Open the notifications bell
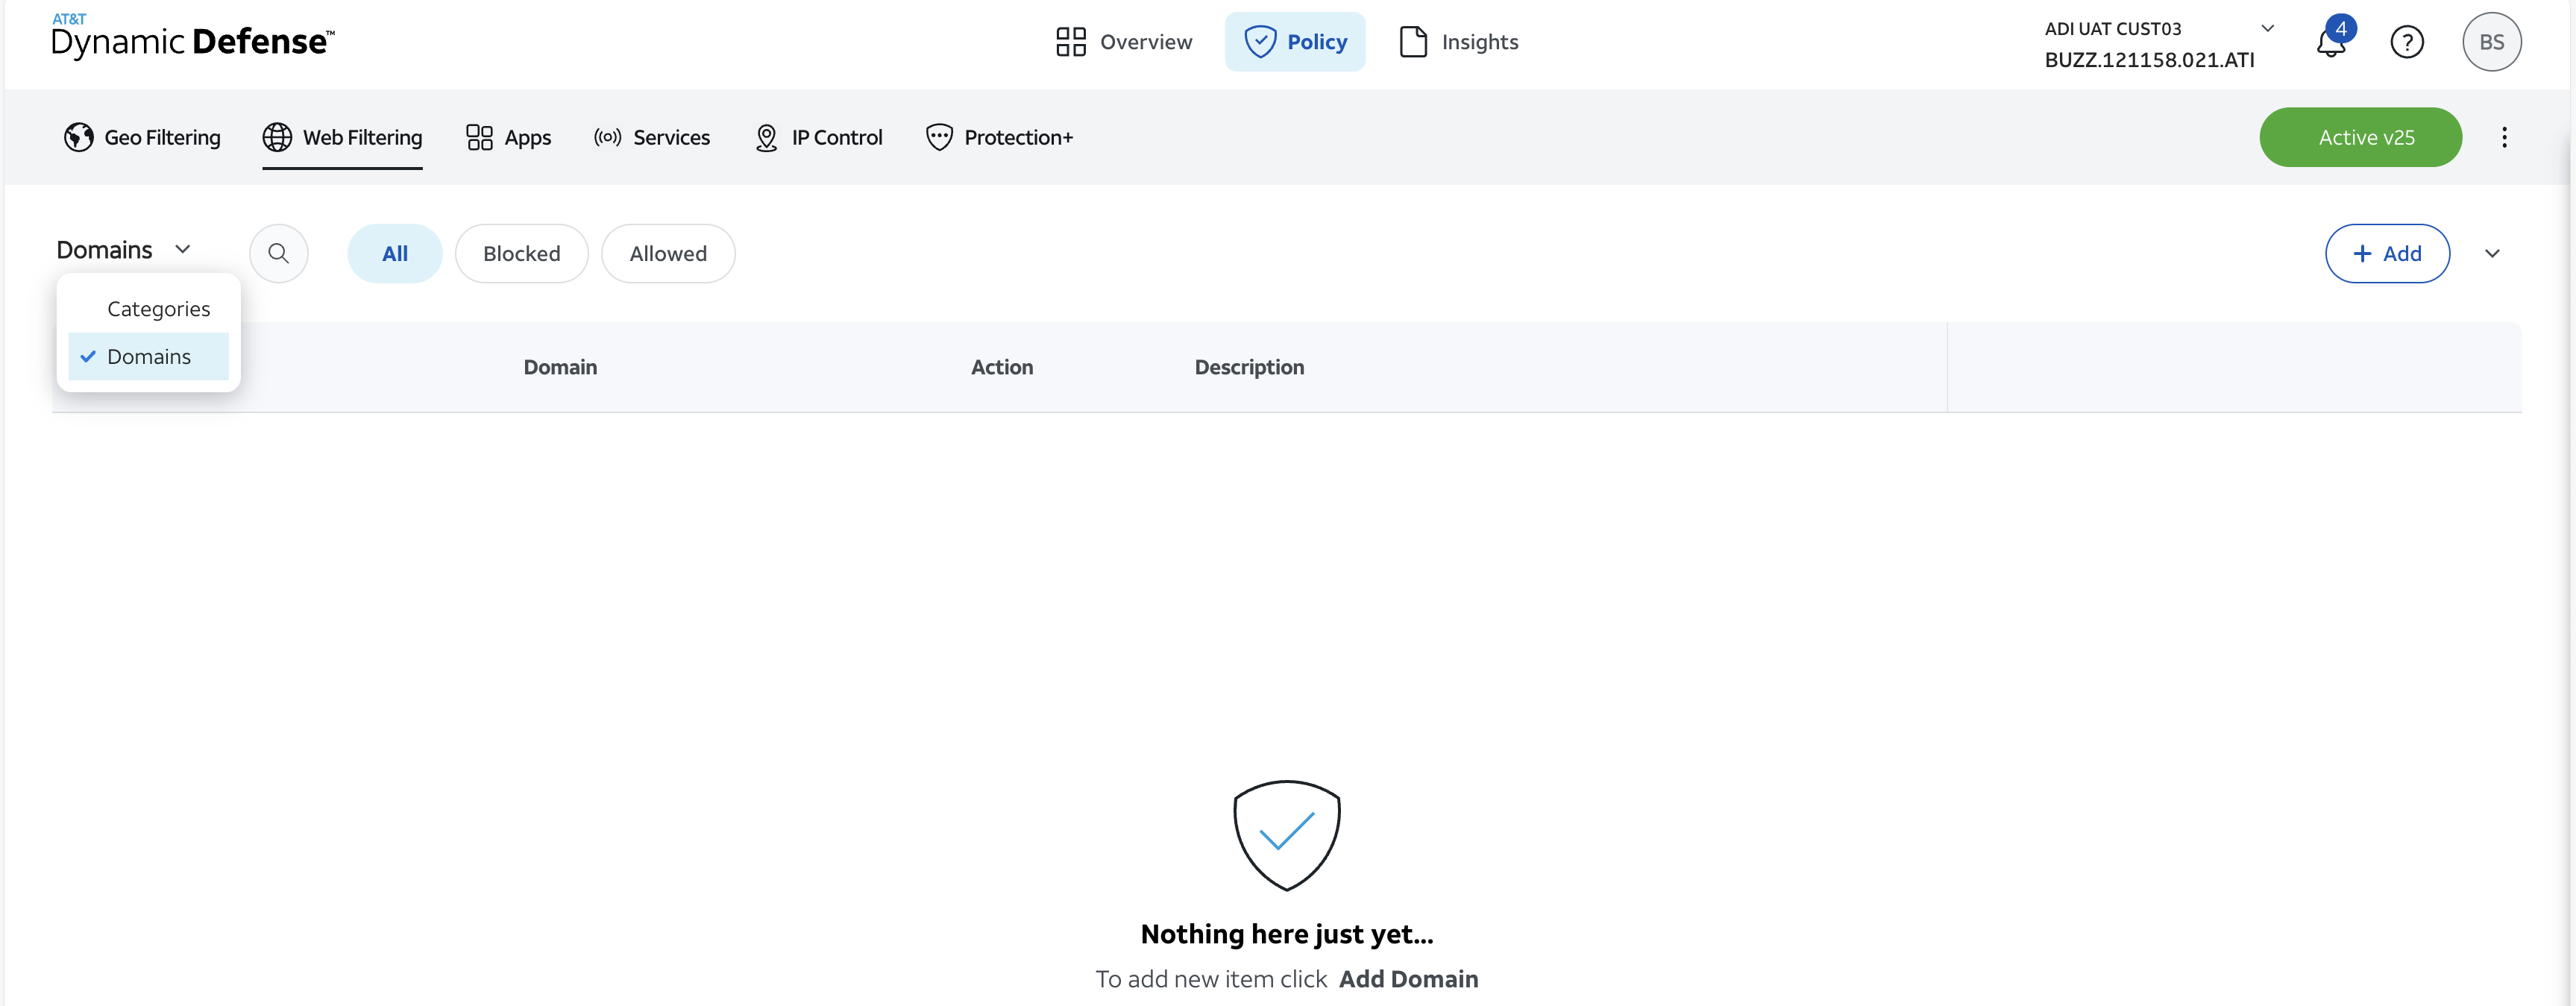This screenshot has width=2576, height=1006. pos(2331,41)
